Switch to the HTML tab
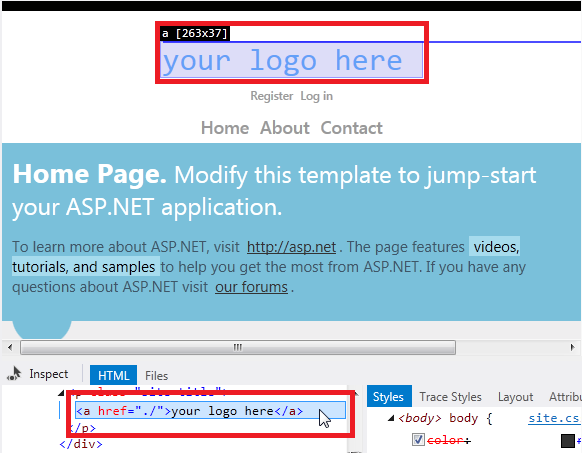This screenshot has height=453, width=582. (x=113, y=375)
